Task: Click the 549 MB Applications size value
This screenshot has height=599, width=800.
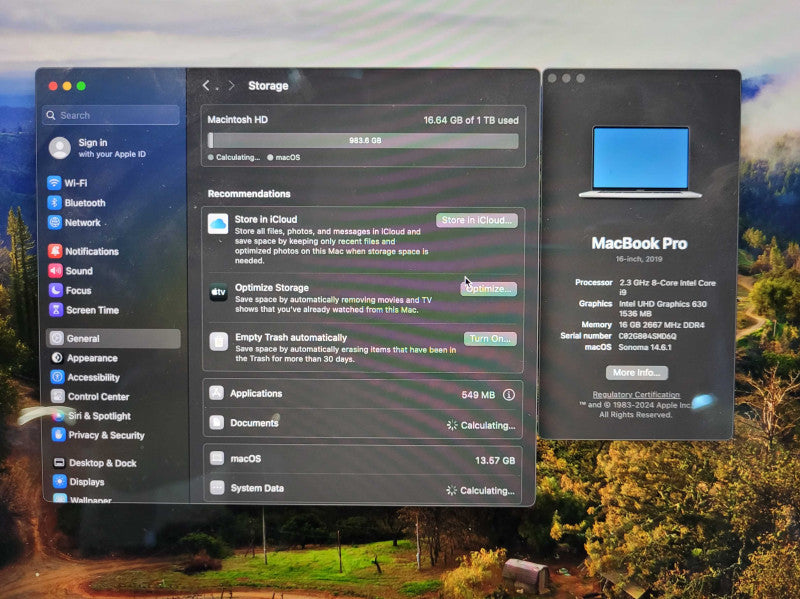Action: pyautogui.click(x=478, y=395)
